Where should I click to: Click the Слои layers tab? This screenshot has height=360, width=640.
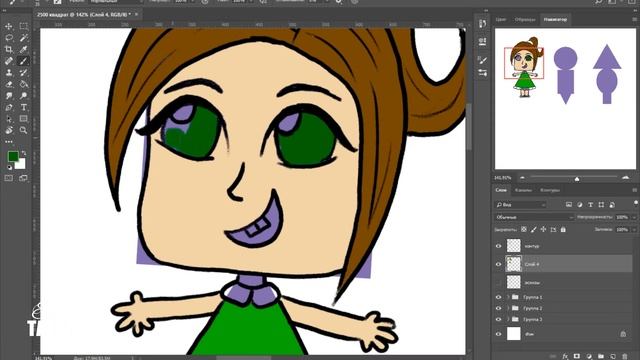tap(501, 190)
